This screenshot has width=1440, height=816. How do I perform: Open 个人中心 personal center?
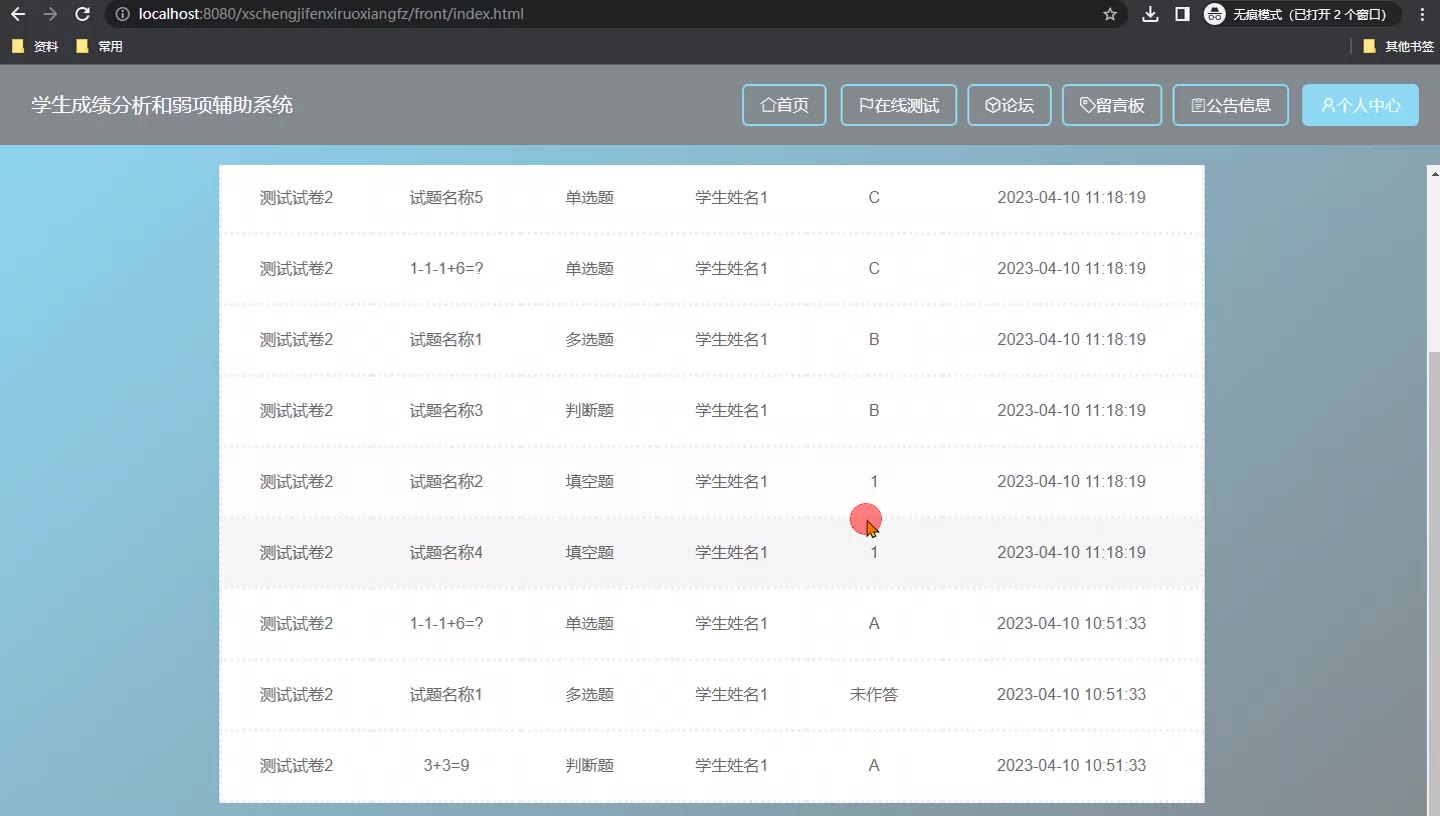(x=1360, y=105)
